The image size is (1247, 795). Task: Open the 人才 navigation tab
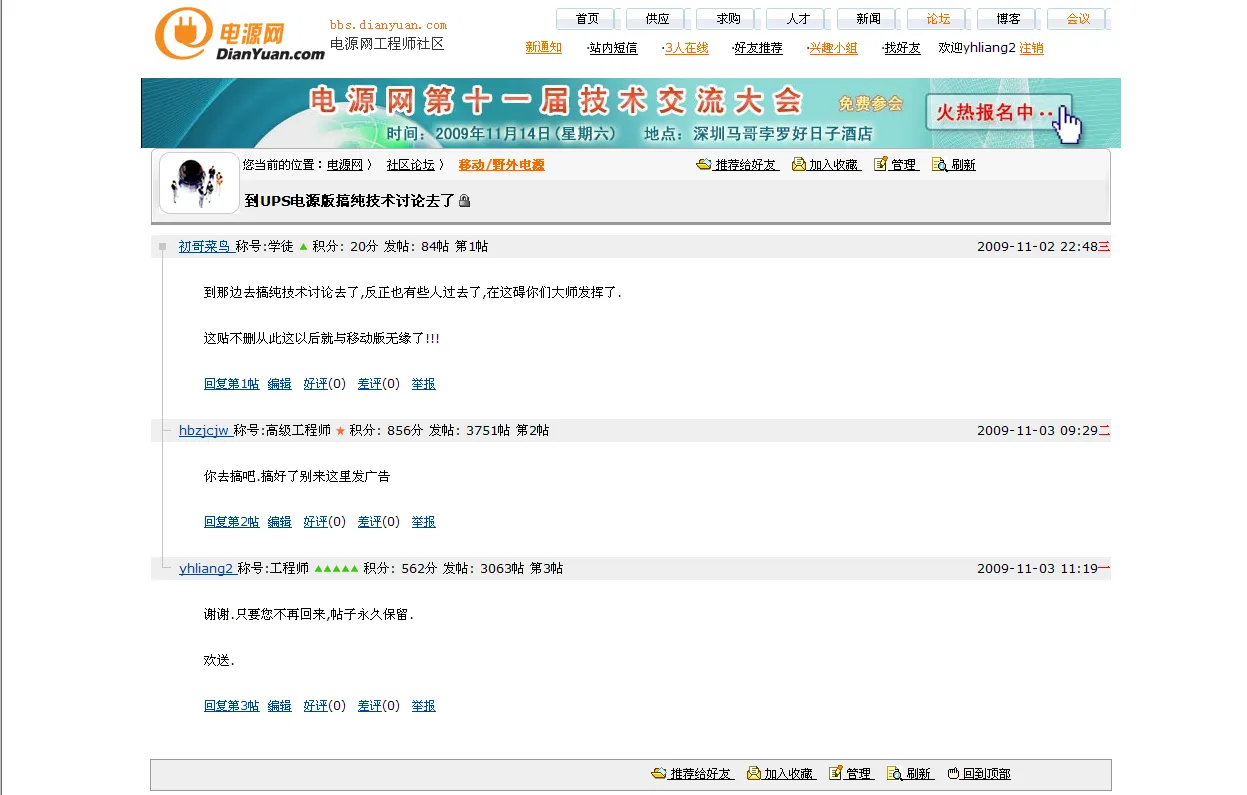point(798,19)
